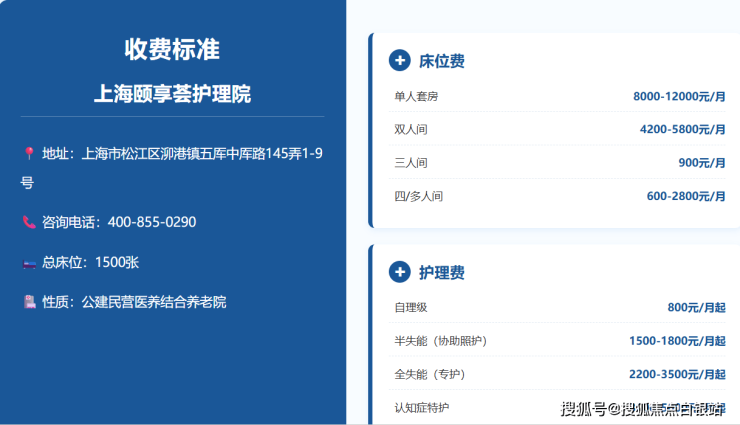Click the 单人套房 row label
This screenshot has height=425, width=740.
416,97
